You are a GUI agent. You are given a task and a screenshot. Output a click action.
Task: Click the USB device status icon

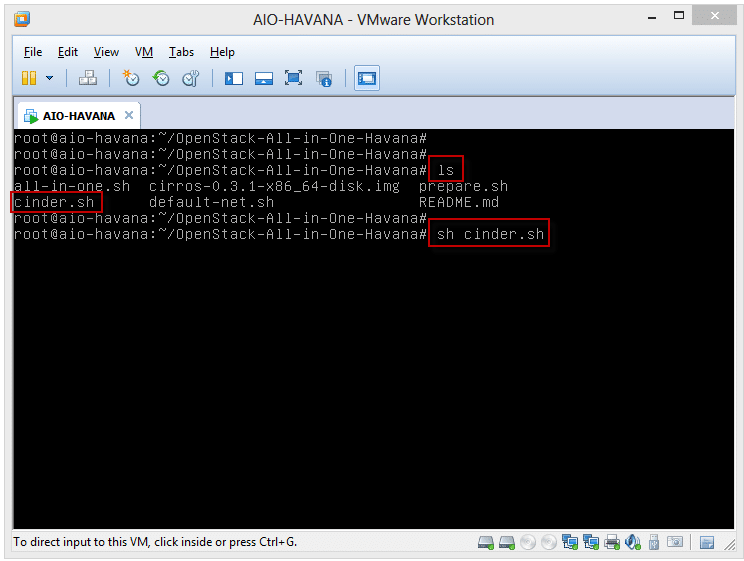pos(654,543)
